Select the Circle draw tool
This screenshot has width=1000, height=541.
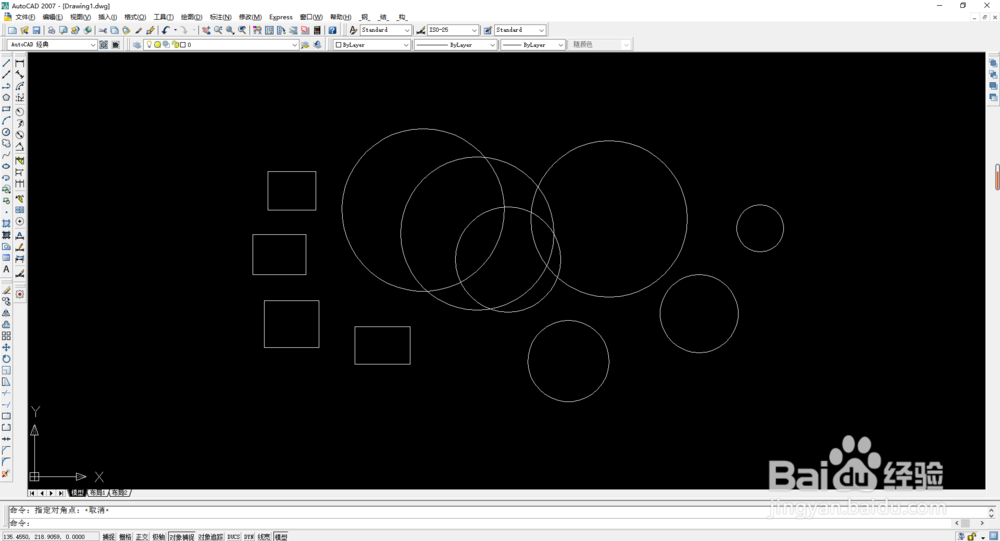click(x=6, y=132)
